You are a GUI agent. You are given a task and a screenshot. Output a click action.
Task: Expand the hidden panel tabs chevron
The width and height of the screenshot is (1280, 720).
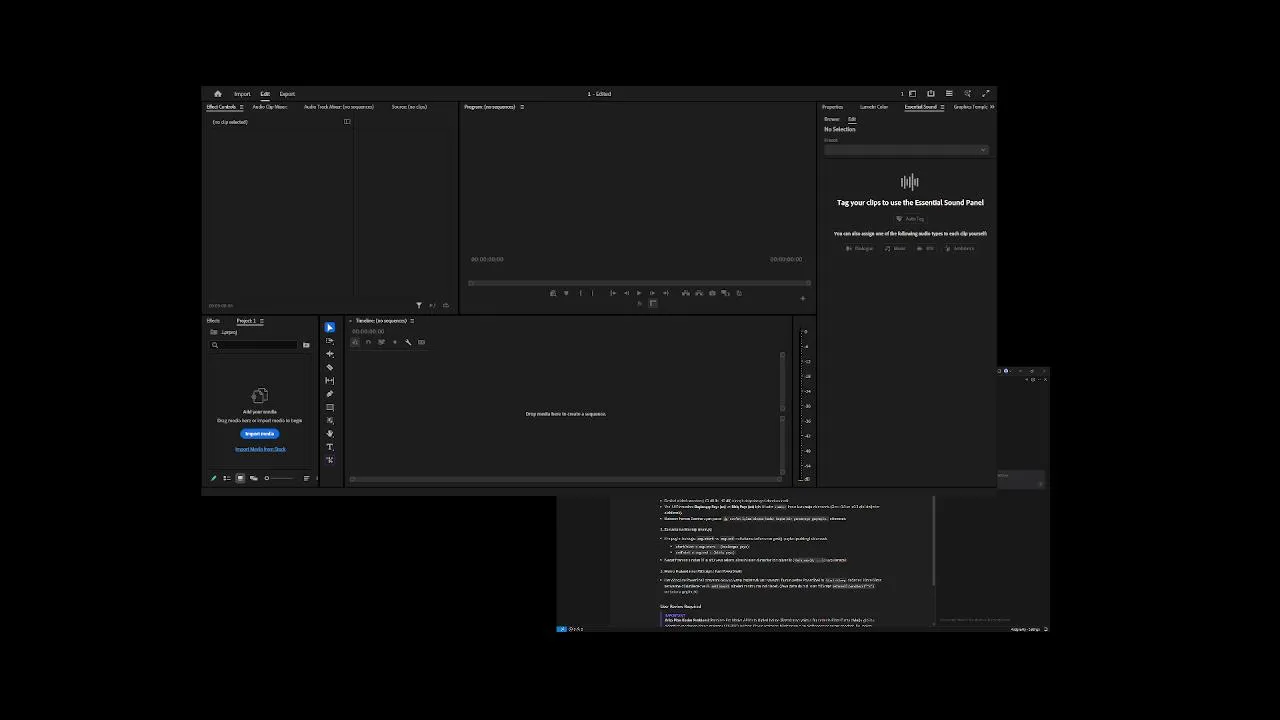[x=992, y=107]
